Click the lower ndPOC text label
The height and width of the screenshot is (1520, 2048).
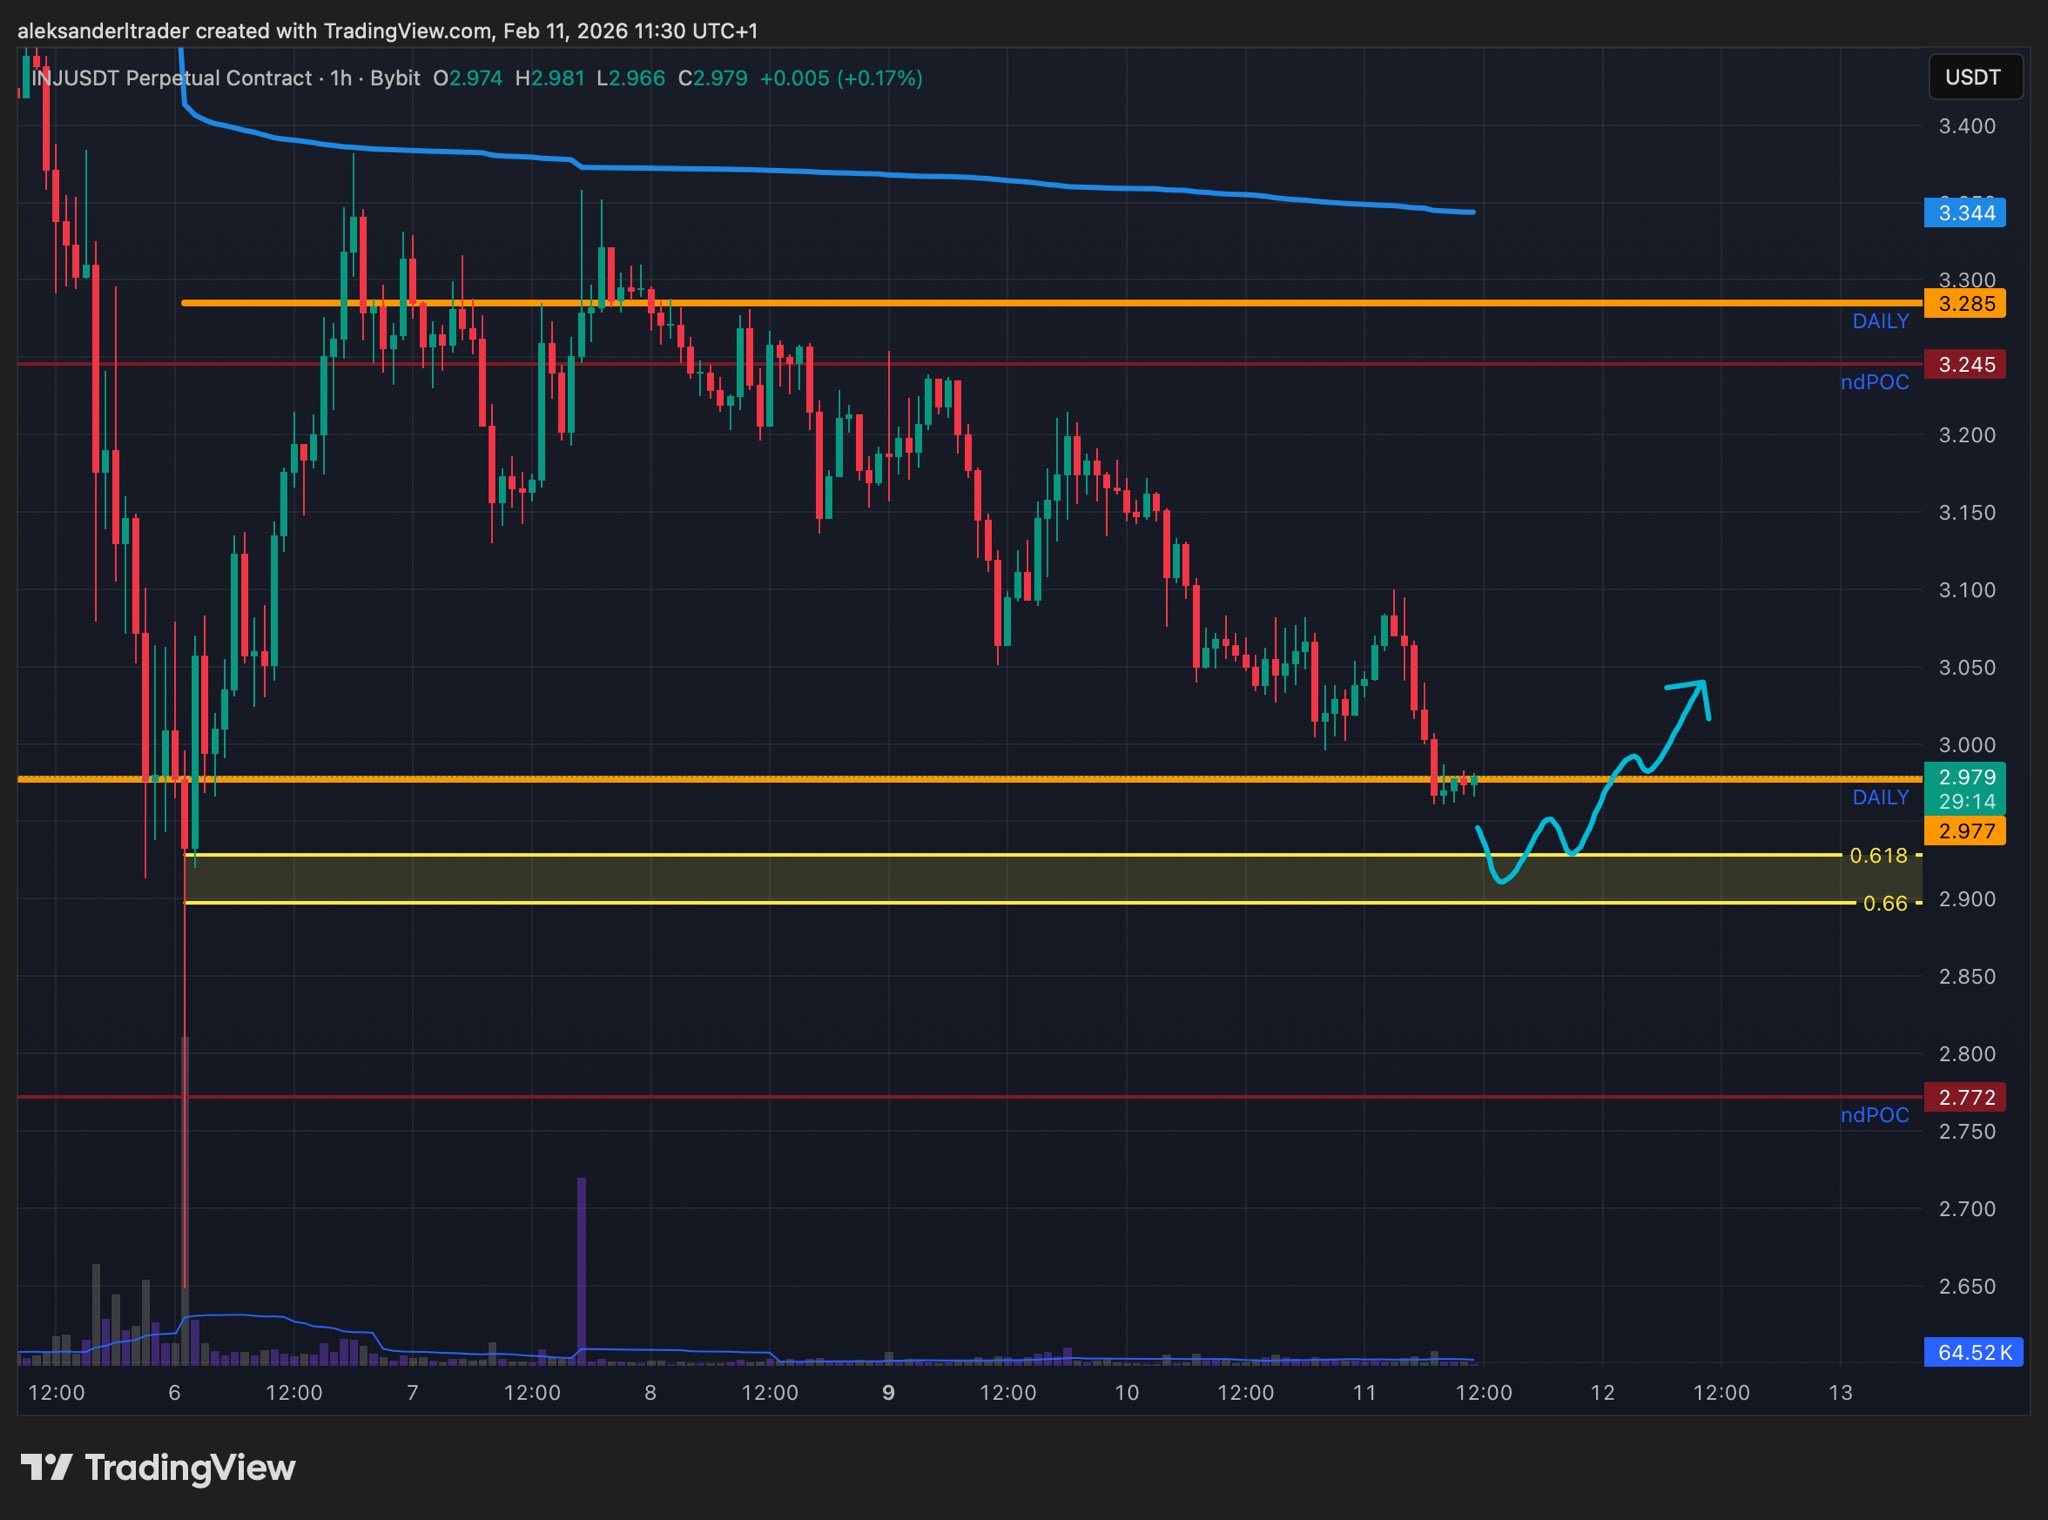point(1874,1116)
